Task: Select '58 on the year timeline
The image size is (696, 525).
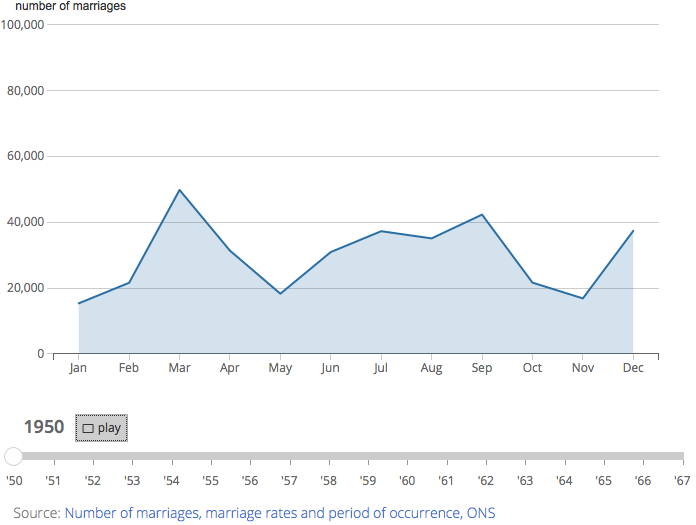Action: (328, 481)
